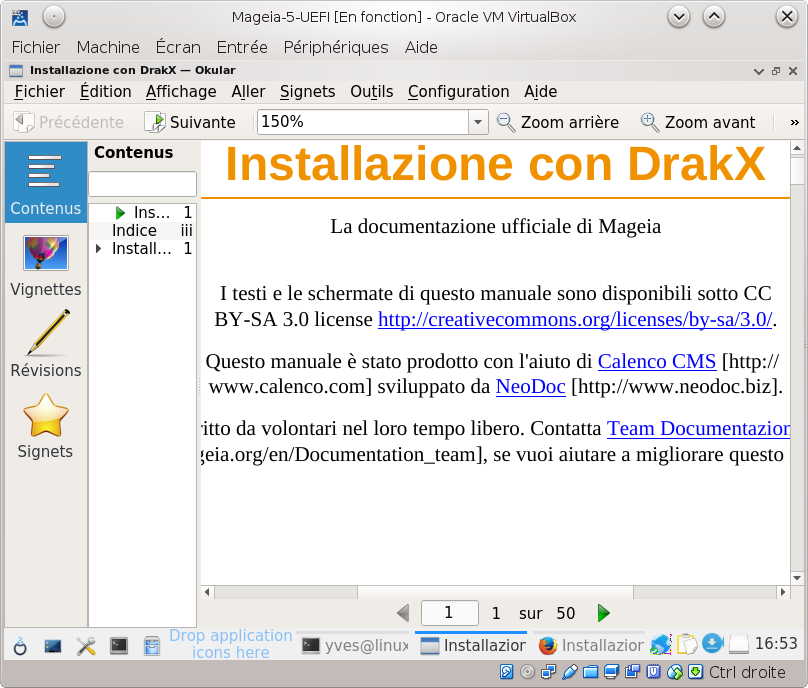This screenshot has height=688, width=808.
Task: Open the file manager drawer icon
Action: point(152,646)
